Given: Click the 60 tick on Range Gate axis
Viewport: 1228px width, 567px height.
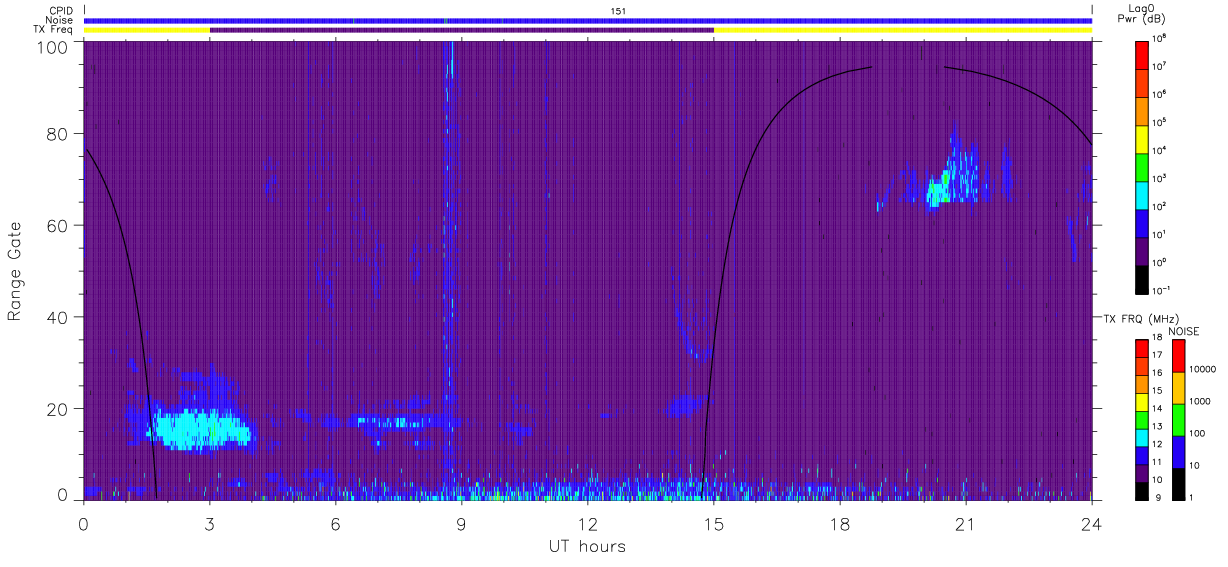Looking at the screenshot, I should coord(57,225).
